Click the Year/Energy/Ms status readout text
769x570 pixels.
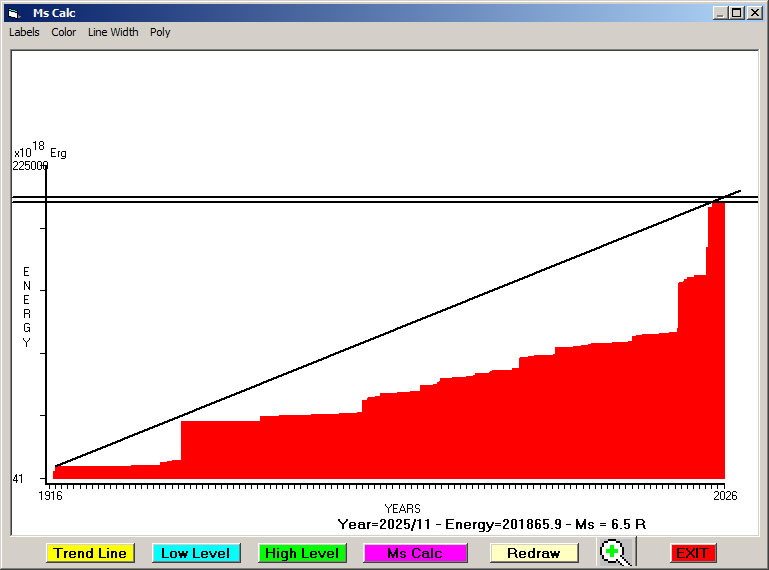click(492, 524)
